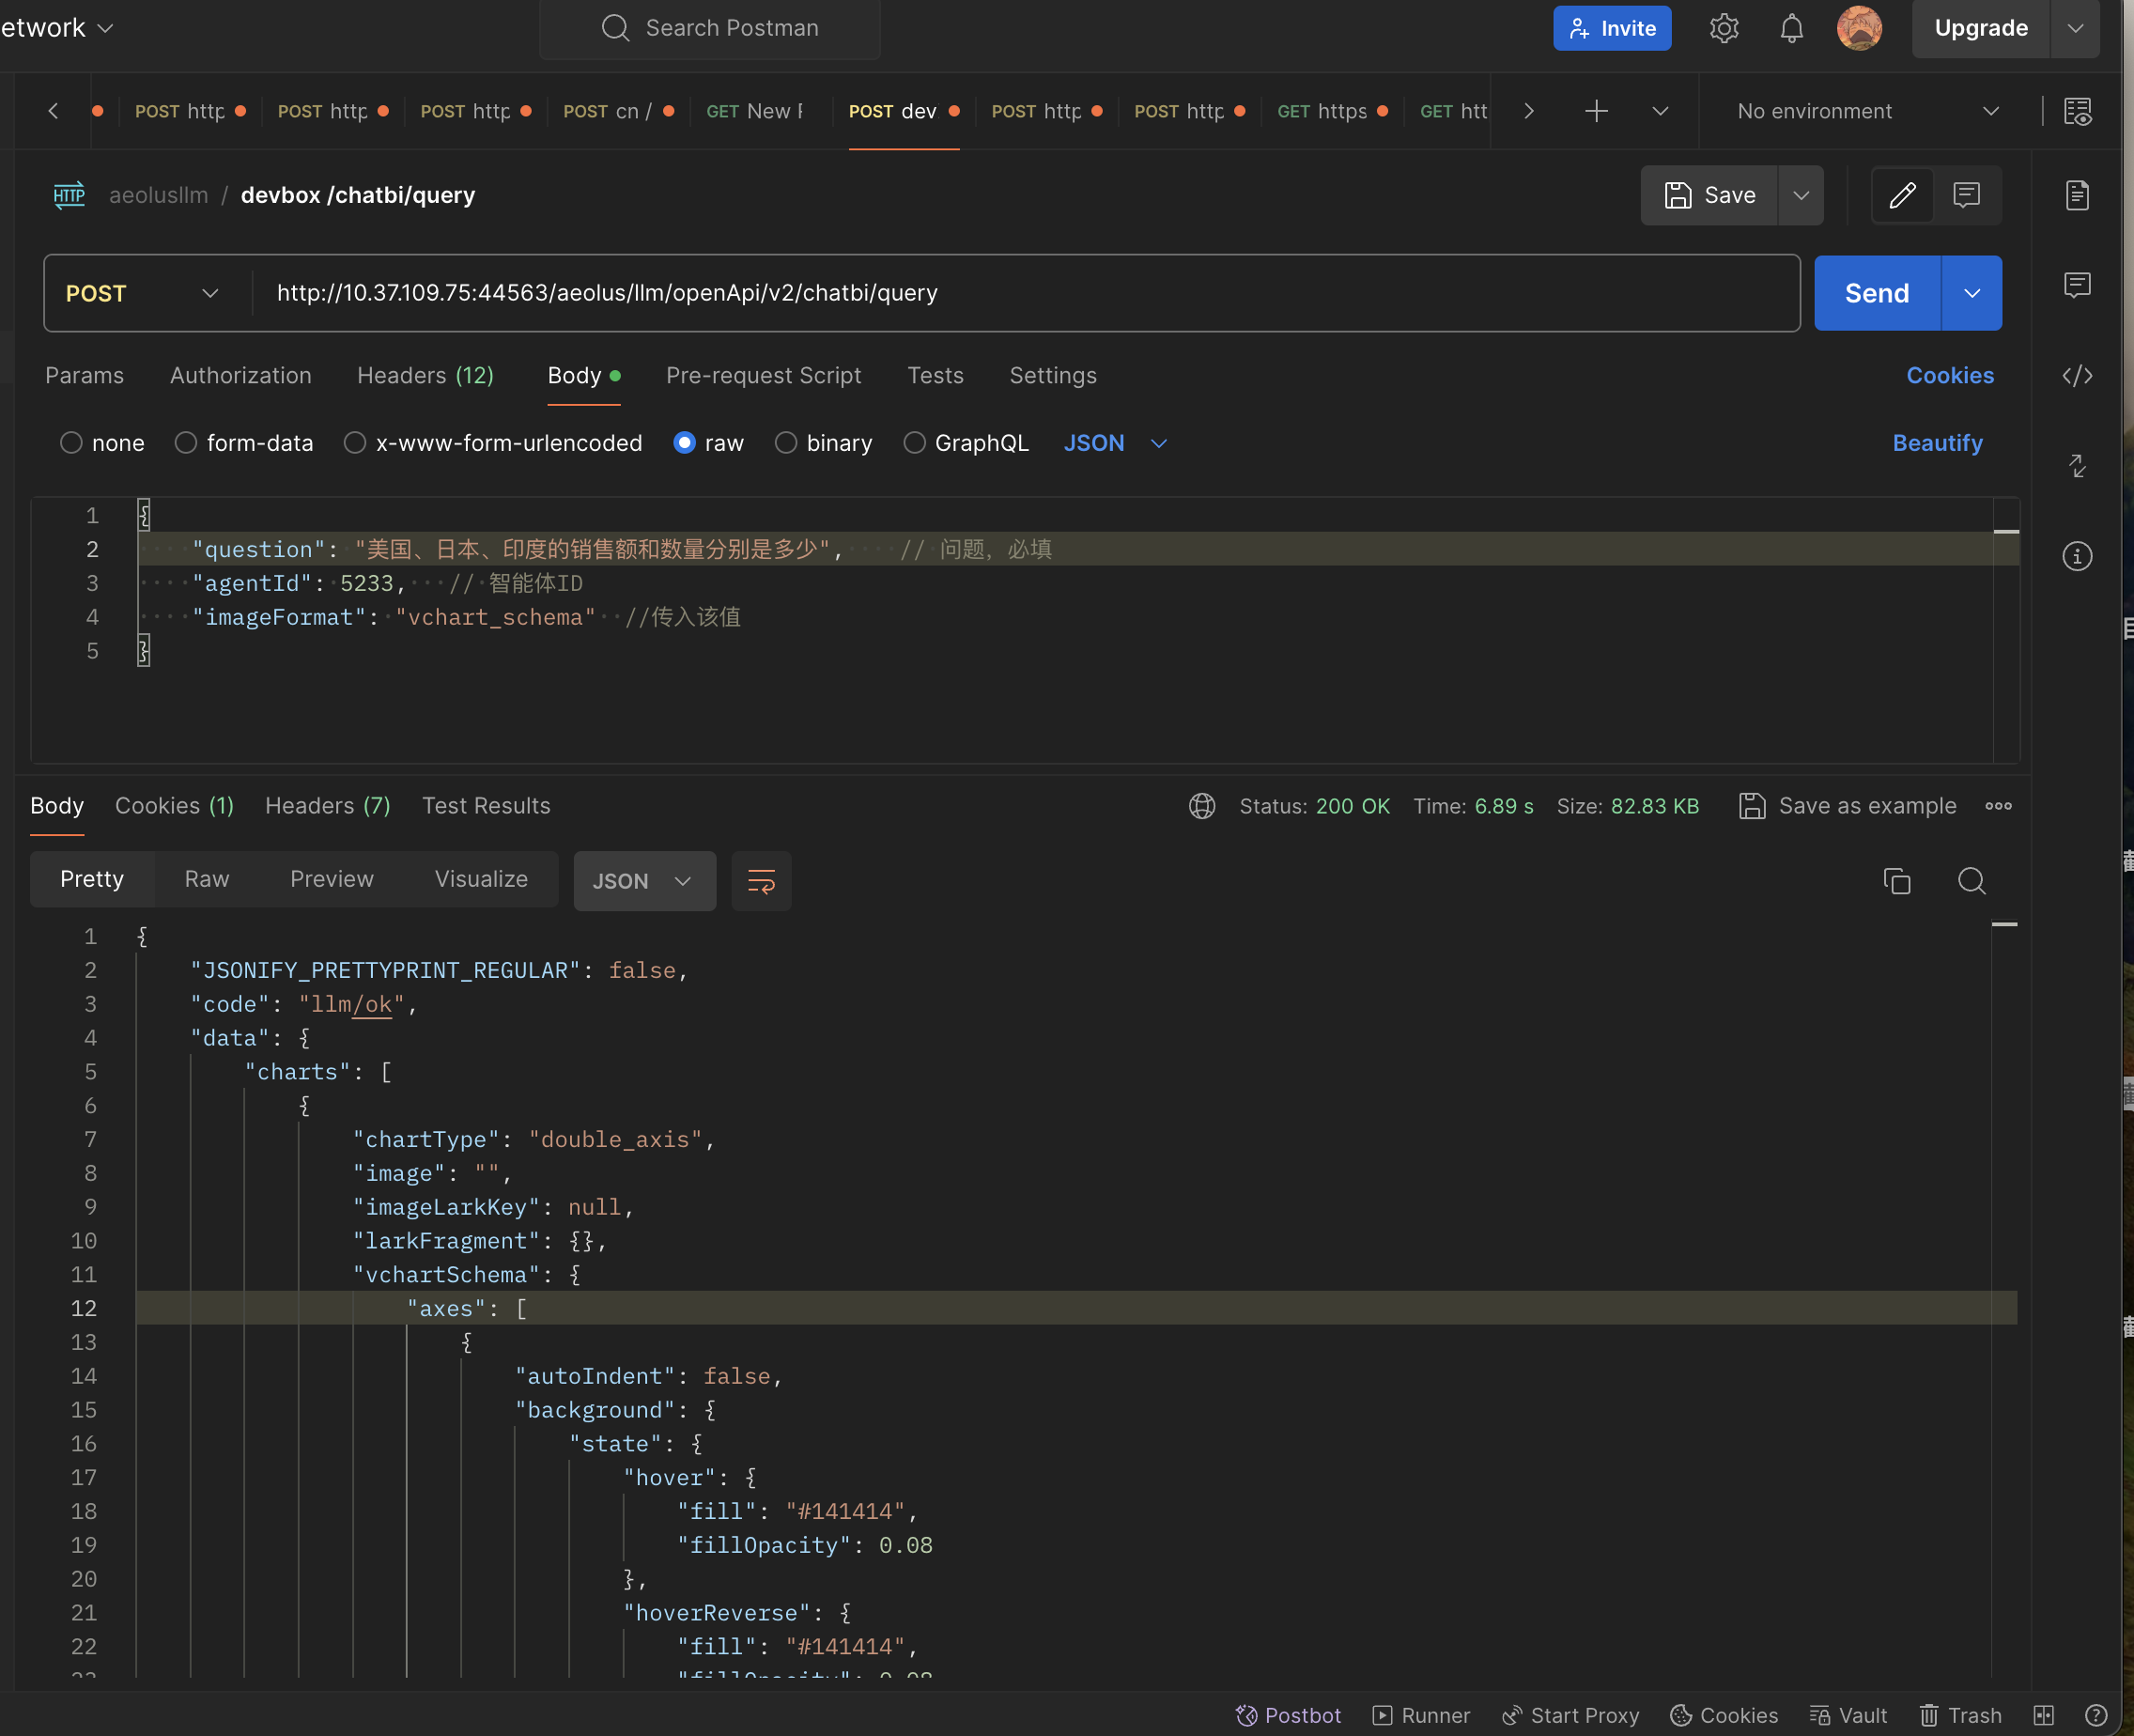
Task: Open the new tab plus icon
Action: point(1596,111)
